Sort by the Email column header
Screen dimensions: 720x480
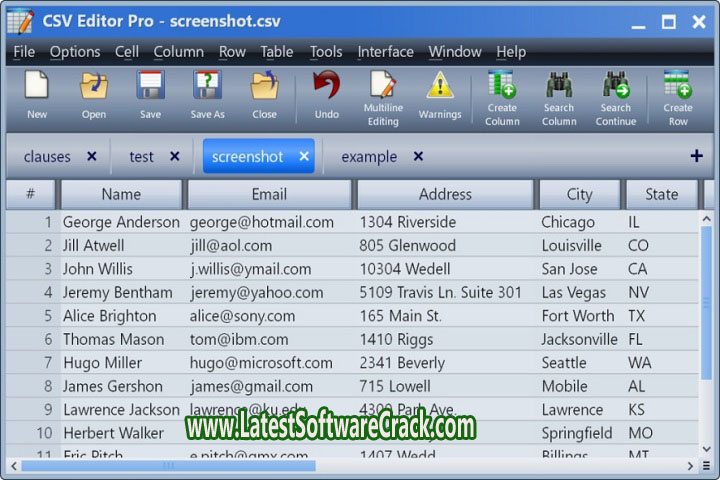pos(269,195)
